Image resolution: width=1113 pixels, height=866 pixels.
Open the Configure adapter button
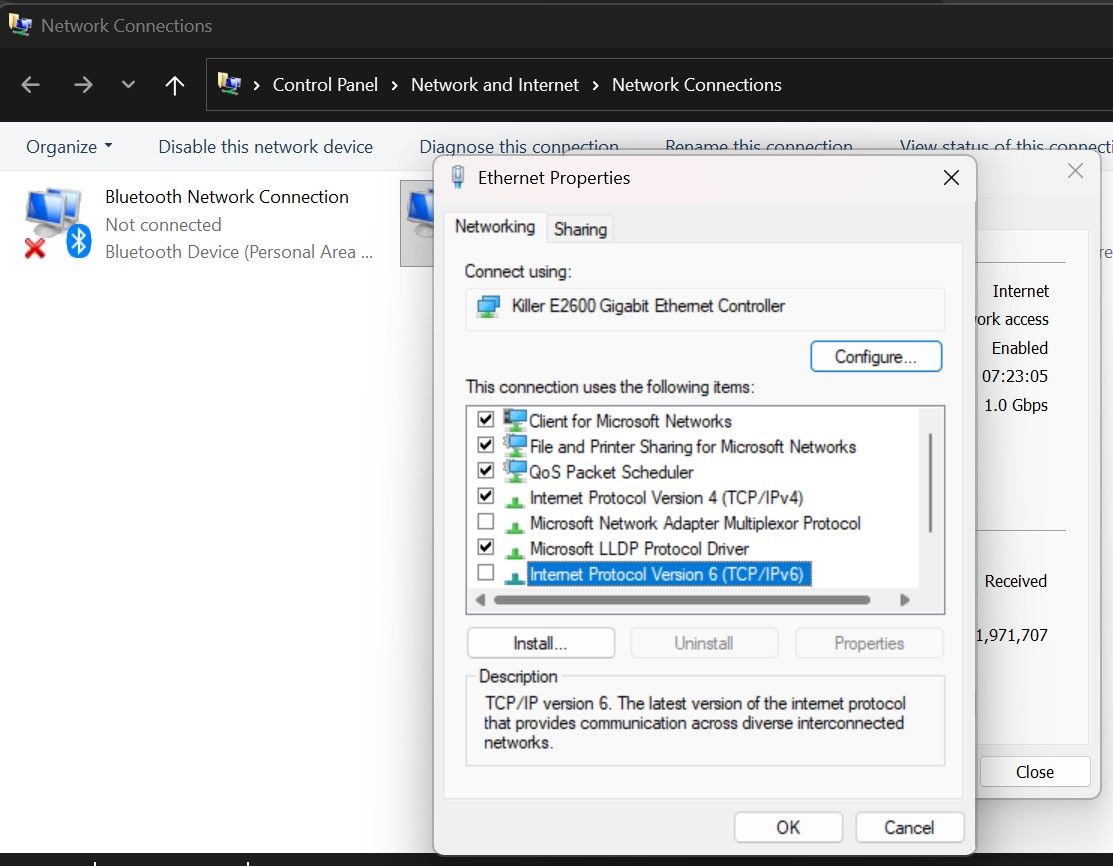pos(876,356)
